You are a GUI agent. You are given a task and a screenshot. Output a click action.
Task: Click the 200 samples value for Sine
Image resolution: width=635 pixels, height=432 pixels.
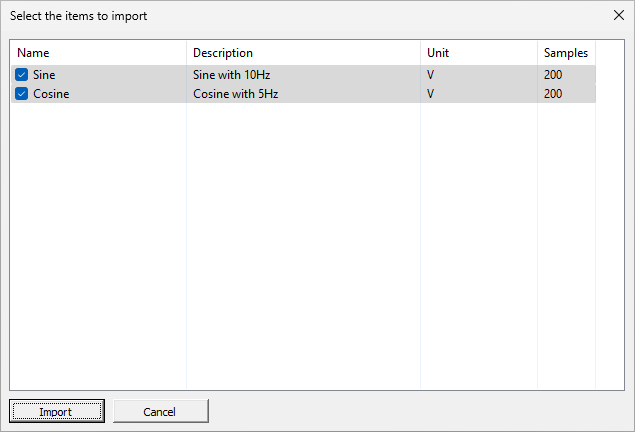click(553, 75)
